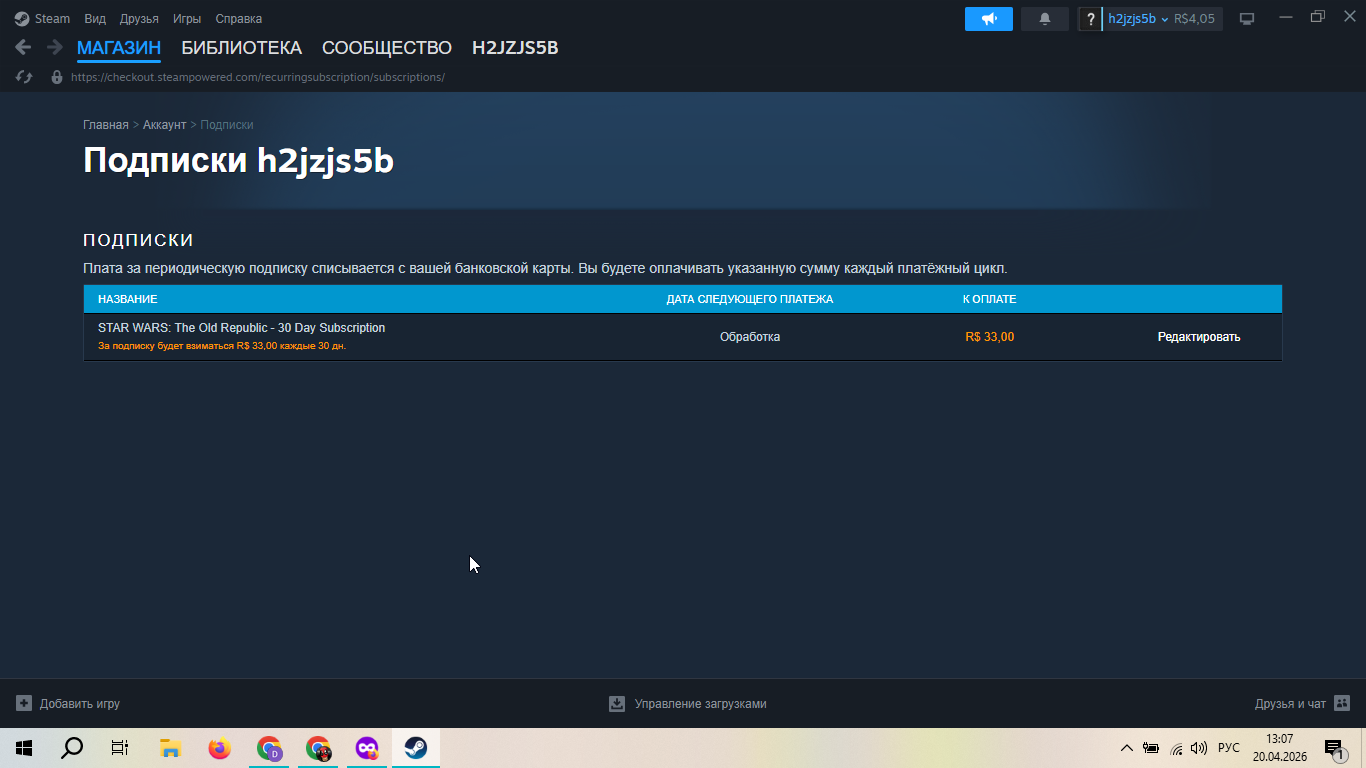1366x768 pixels.
Task: Click the Add a game plus icon
Action: coord(24,704)
